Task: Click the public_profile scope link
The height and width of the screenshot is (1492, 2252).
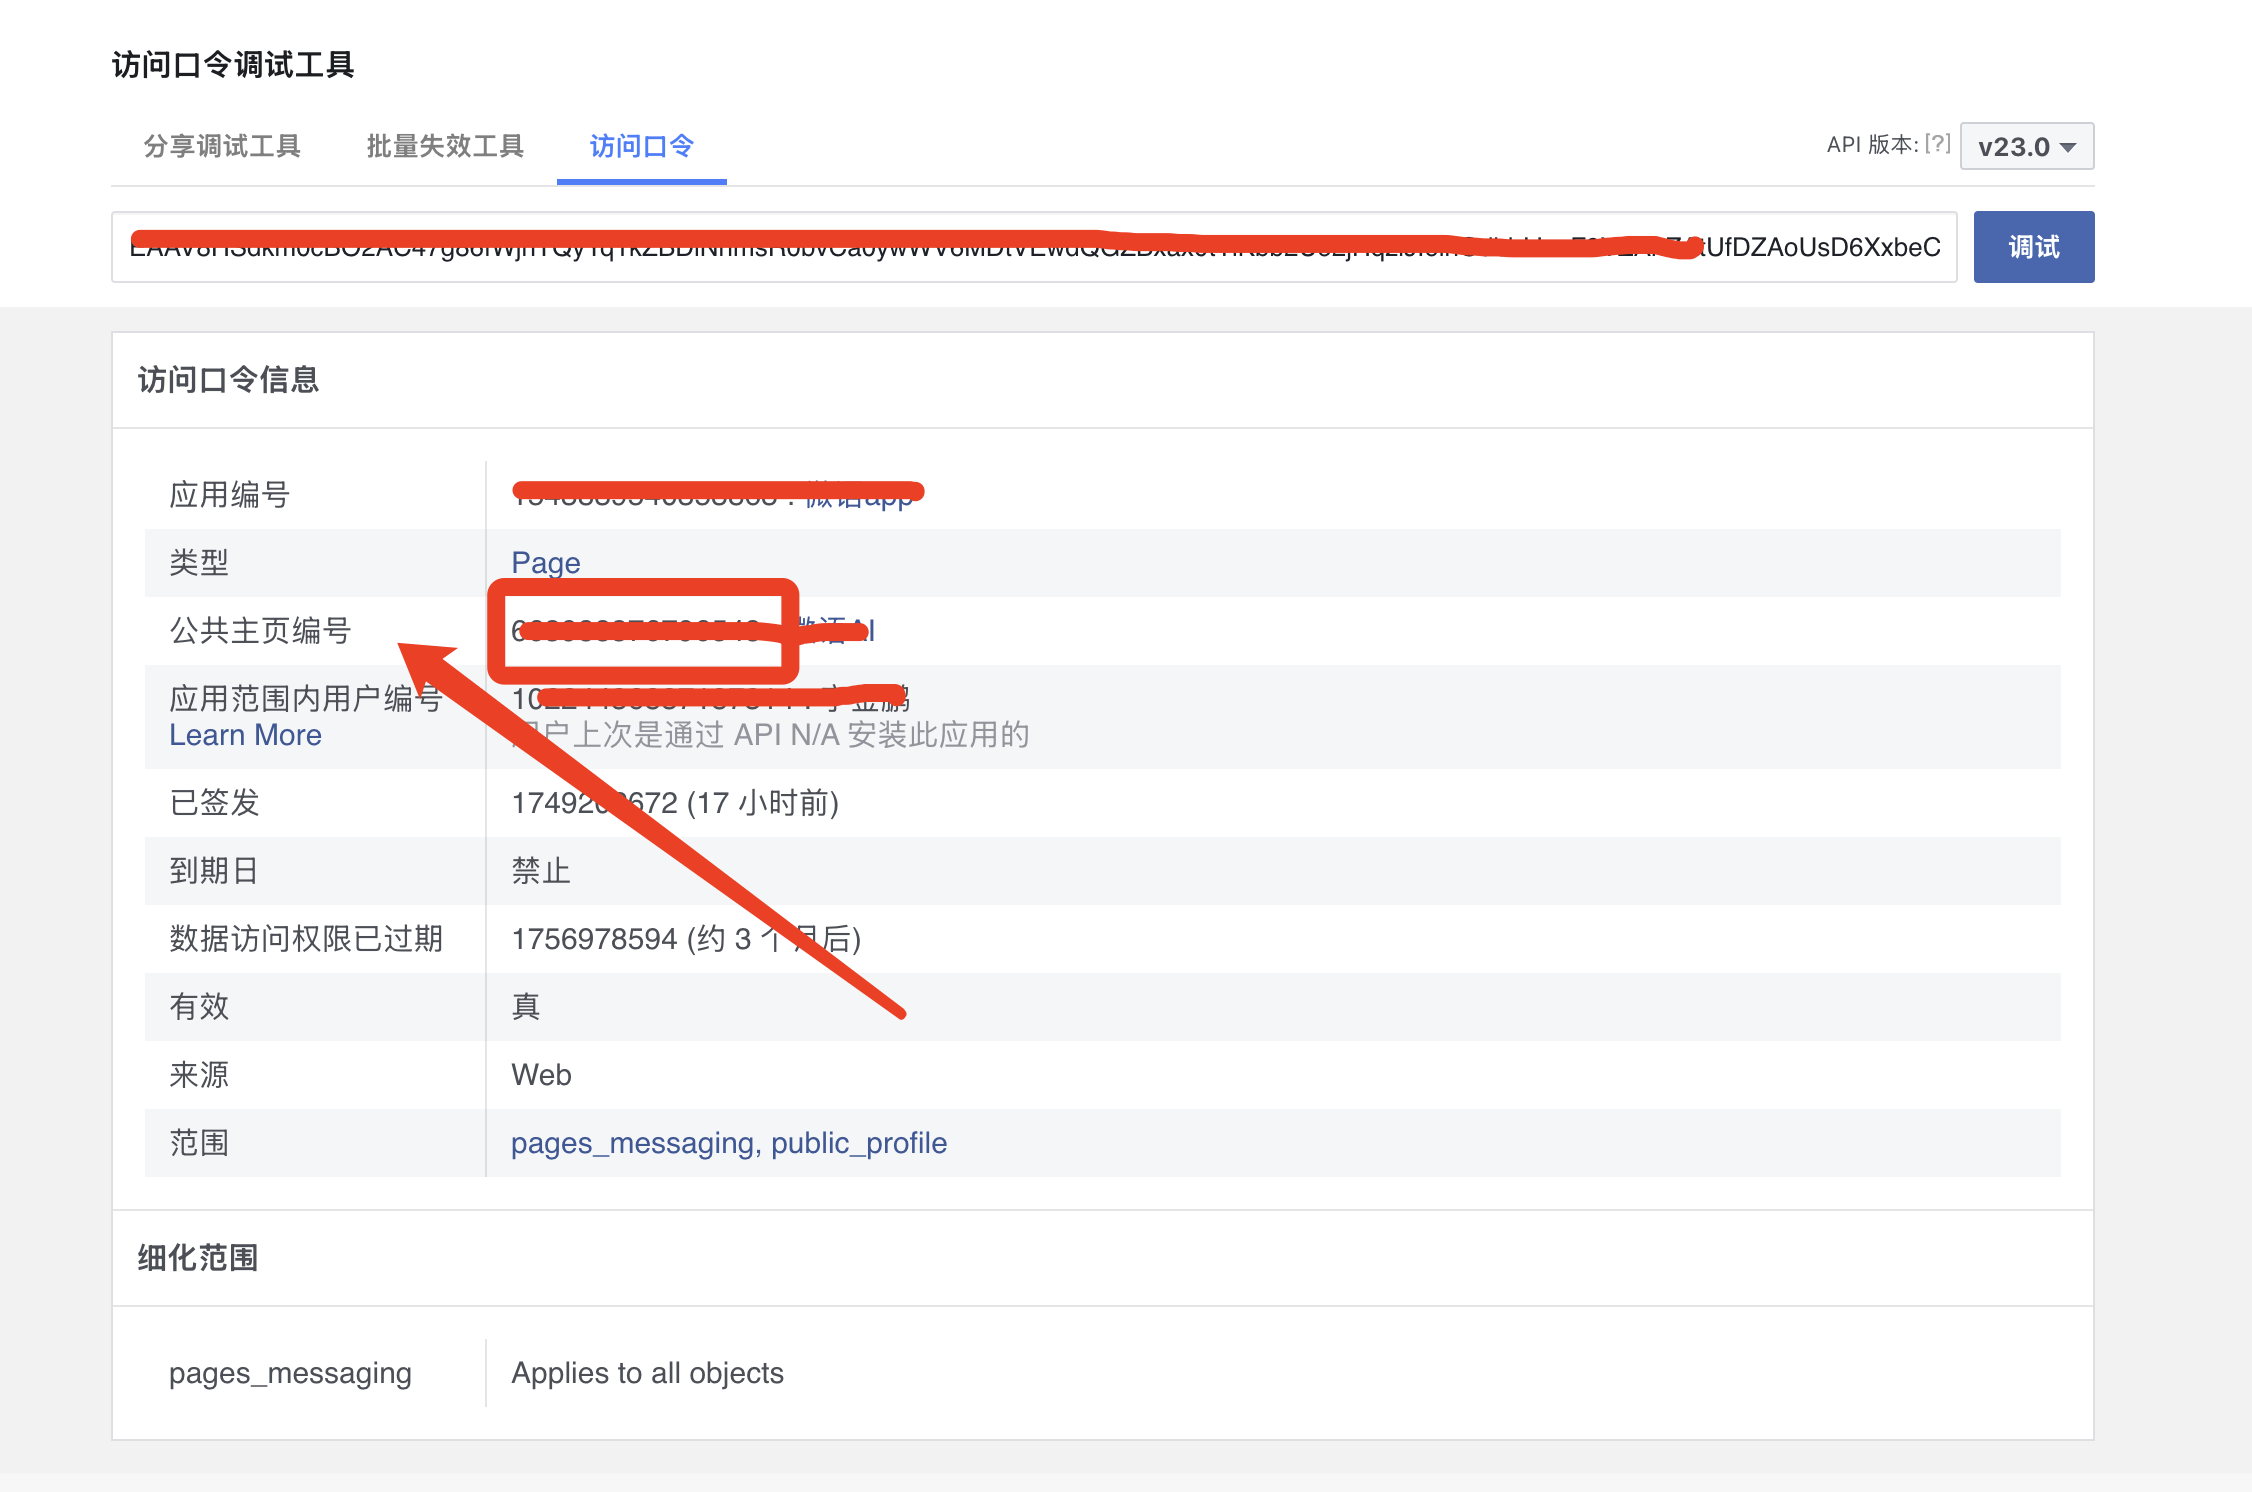Action: click(858, 1143)
